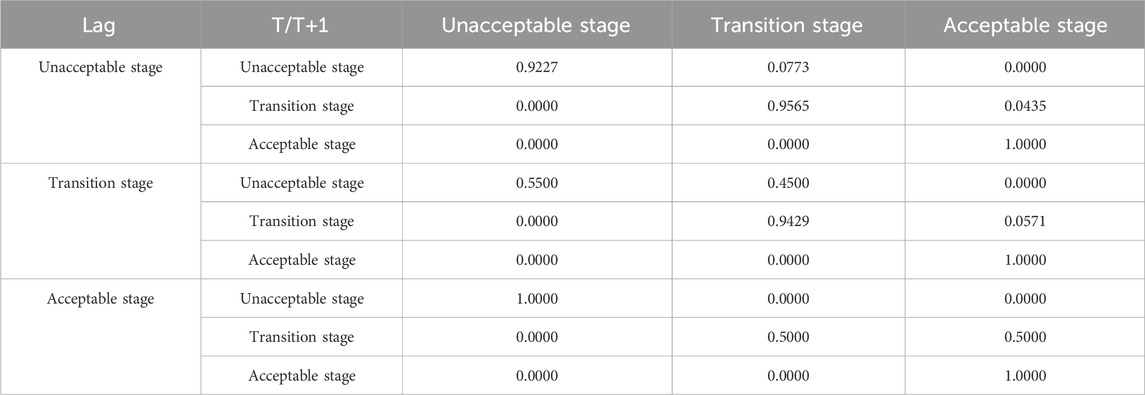Select the last row's 1.0000 value
This screenshot has height=395, width=1145.
(1025, 376)
